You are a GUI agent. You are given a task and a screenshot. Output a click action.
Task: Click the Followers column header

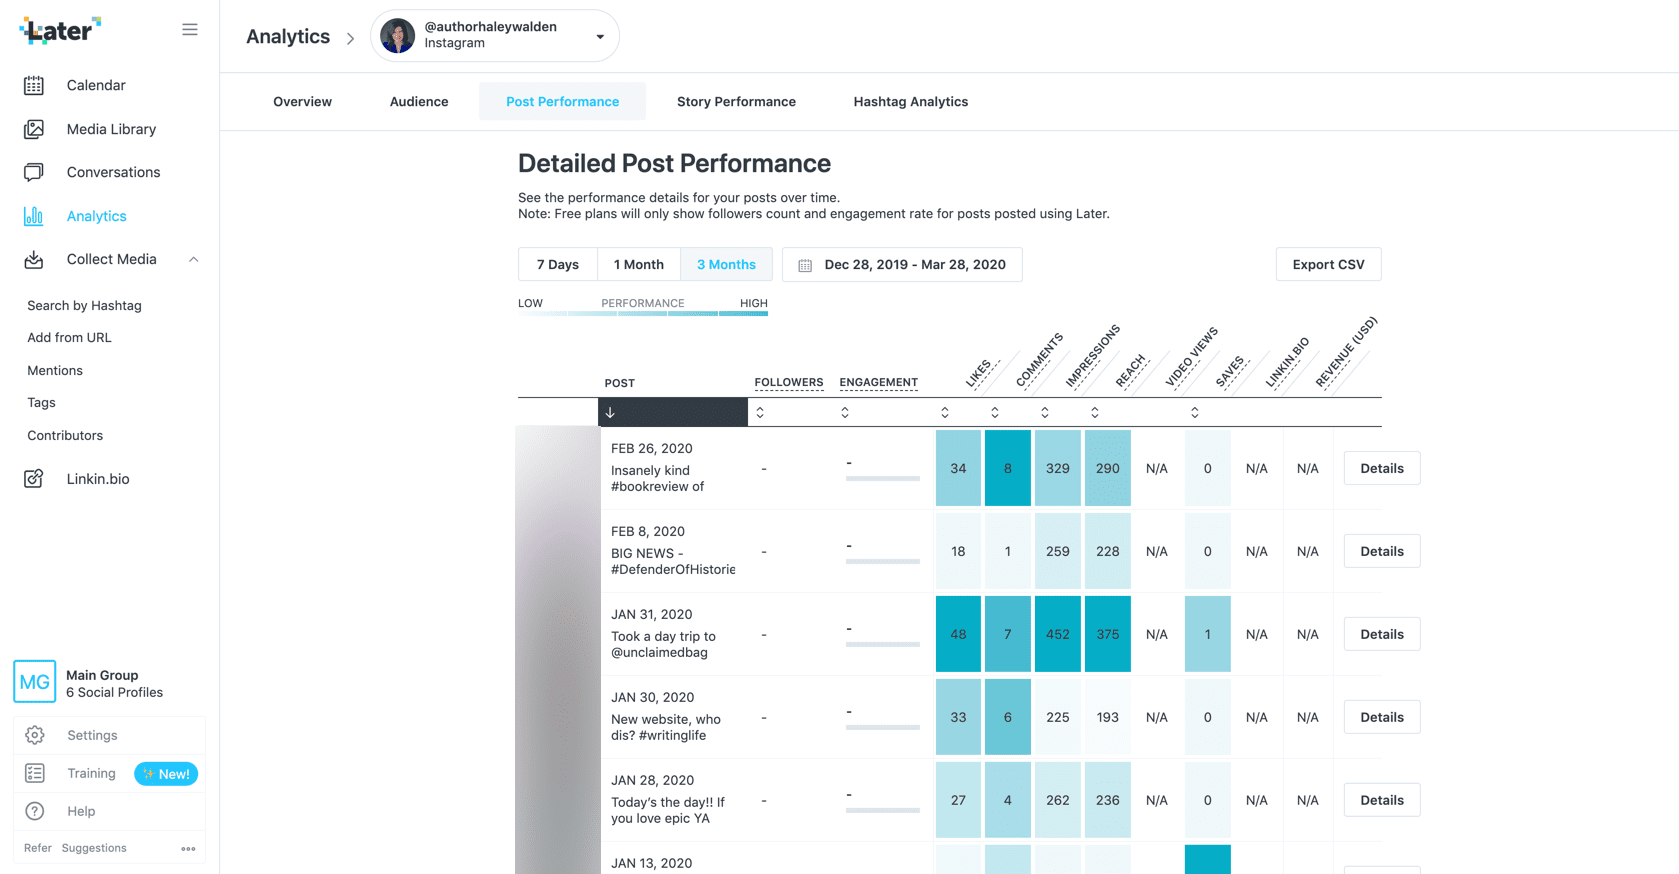(x=788, y=383)
